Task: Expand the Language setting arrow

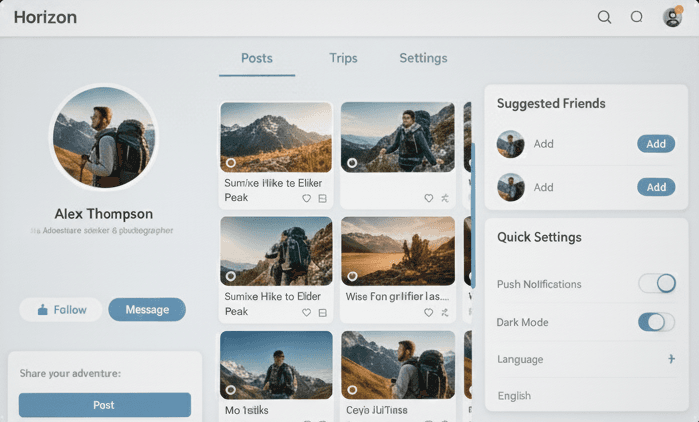Action: (671, 359)
